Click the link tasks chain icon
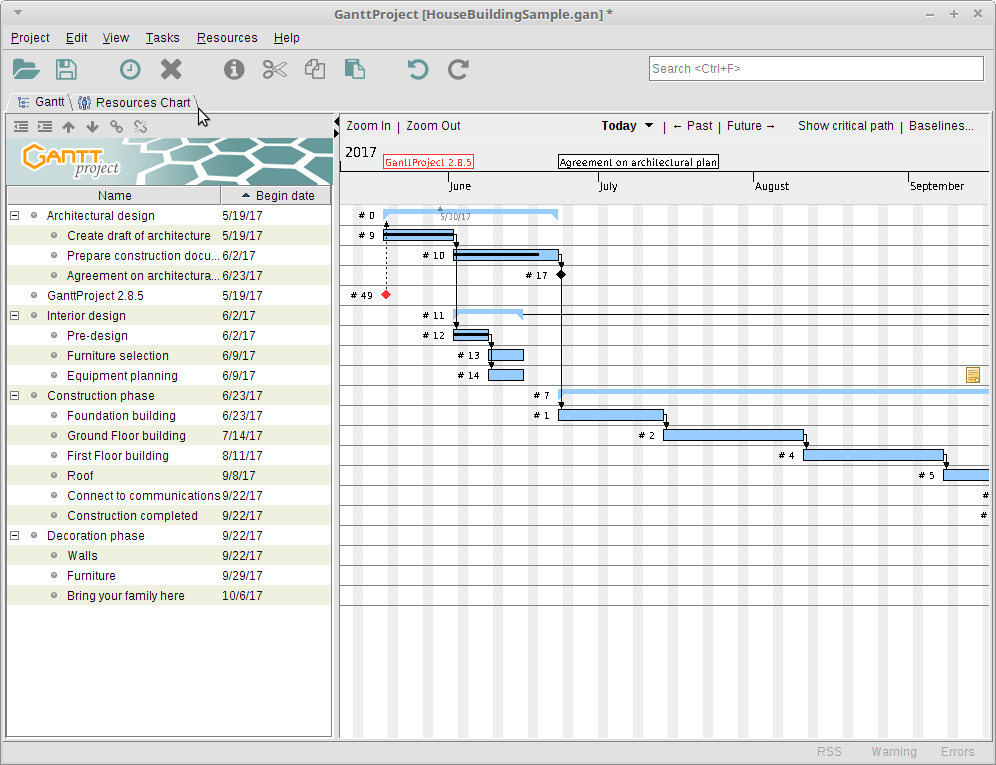The height and width of the screenshot is (765, 996). click(x=116, y=127)
